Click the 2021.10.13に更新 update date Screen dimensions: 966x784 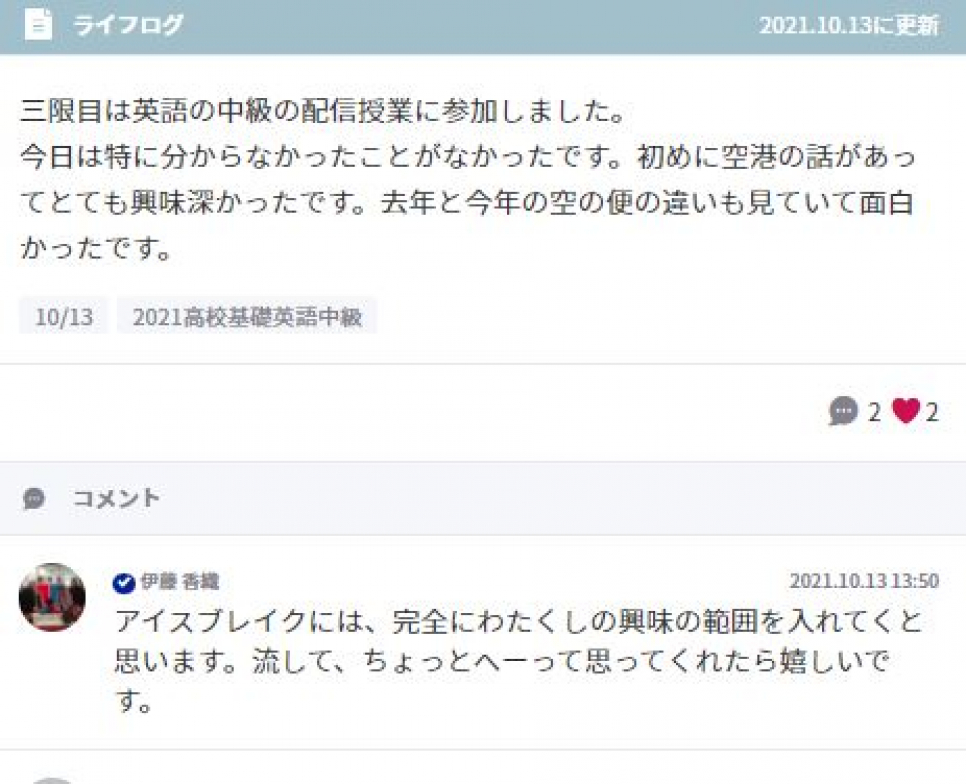click(x=849, y=26)
